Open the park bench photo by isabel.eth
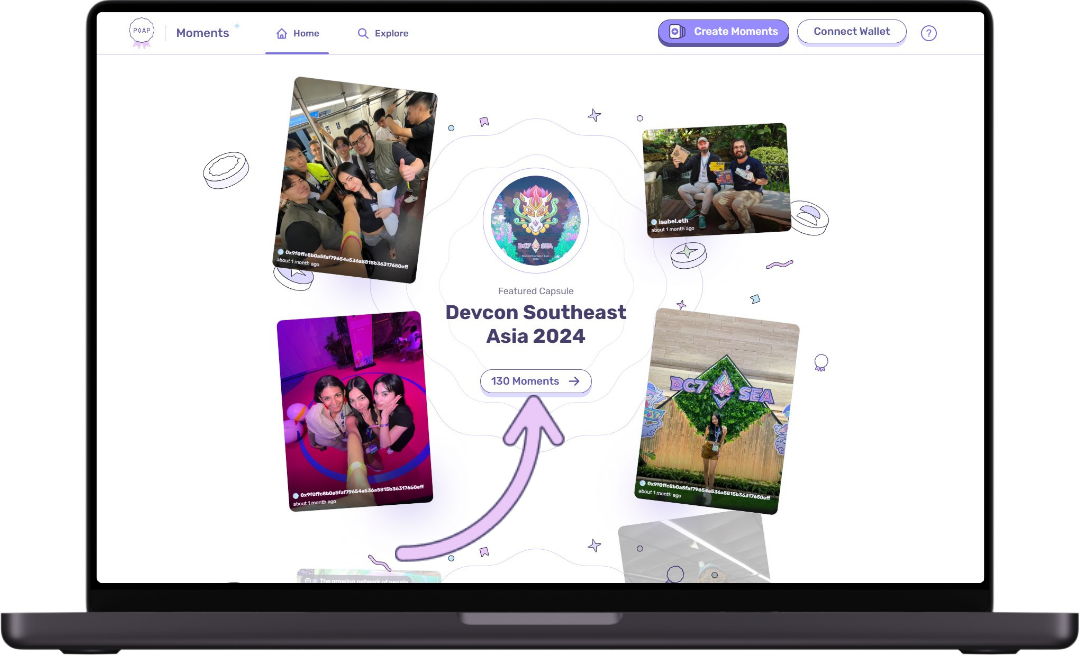Viewport: 1080px width, 656px height. (x=716, y=175)
